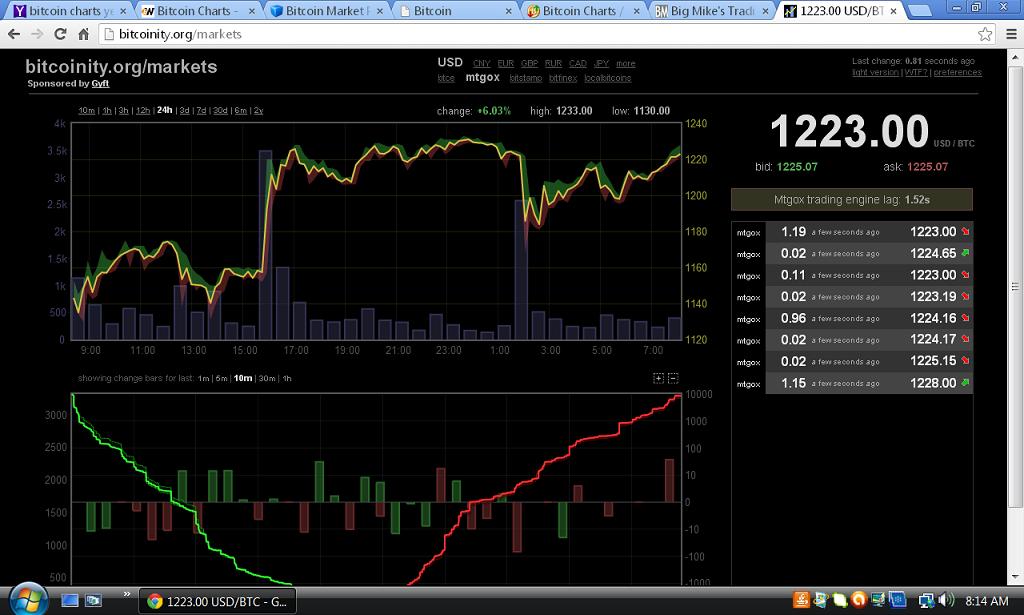Select the CNY currency link
1024x615 pixels.
pyautogui.click(x=481, y=63)
